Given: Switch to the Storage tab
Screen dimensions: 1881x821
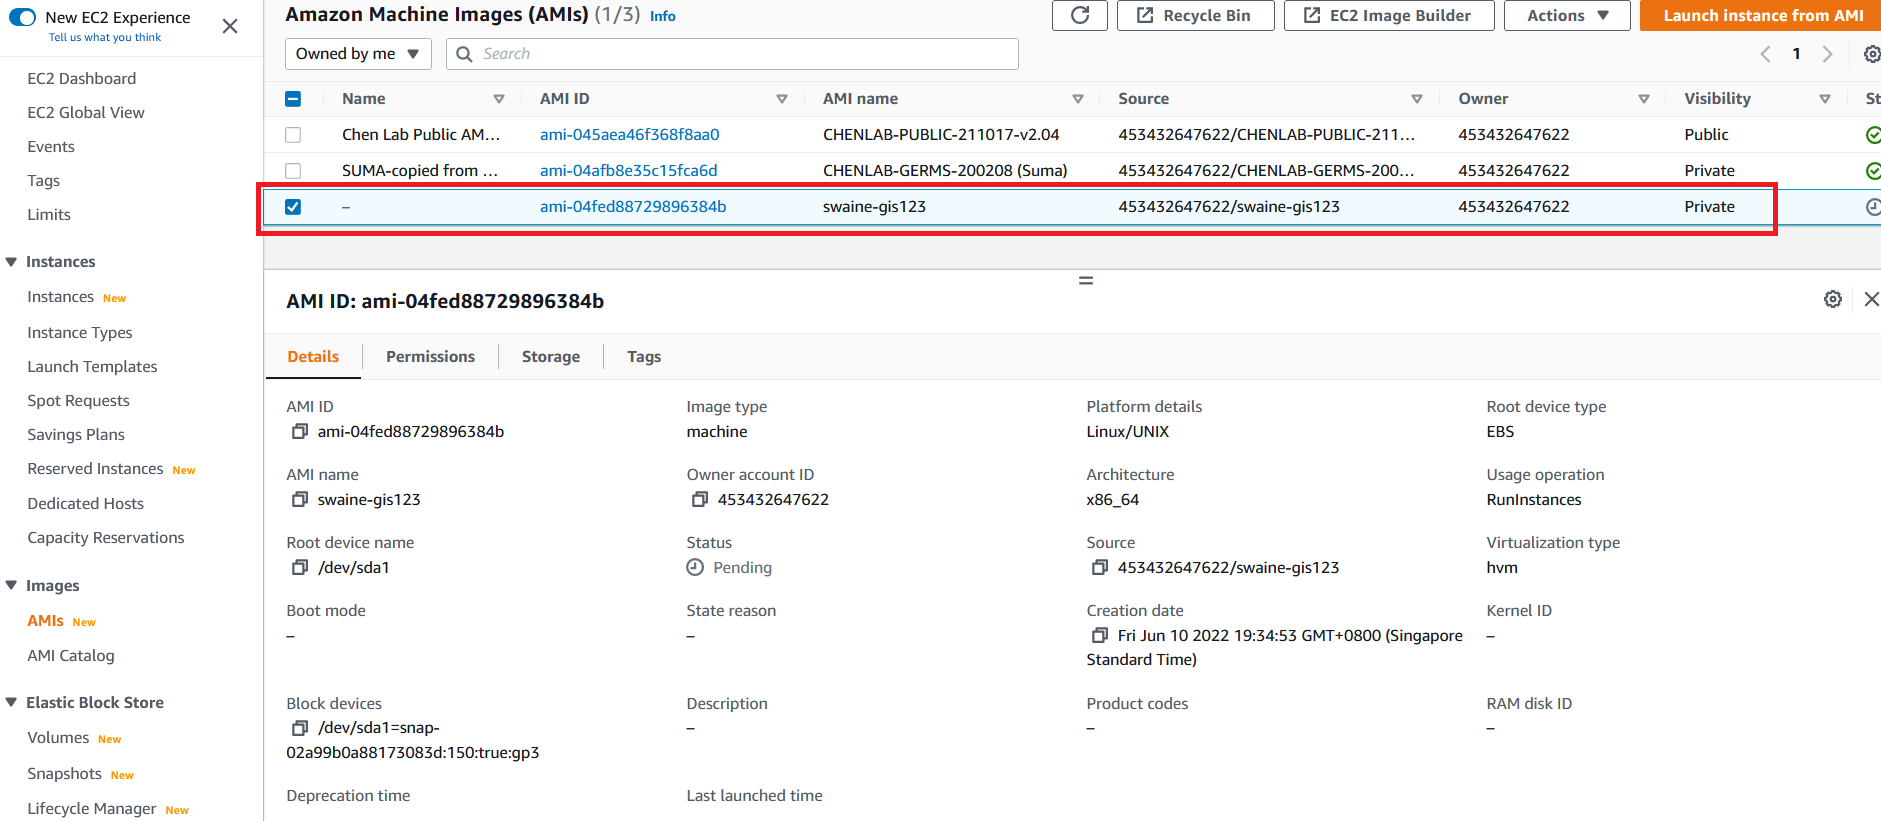Looking at the screenshot, I should tap(551, 357).
